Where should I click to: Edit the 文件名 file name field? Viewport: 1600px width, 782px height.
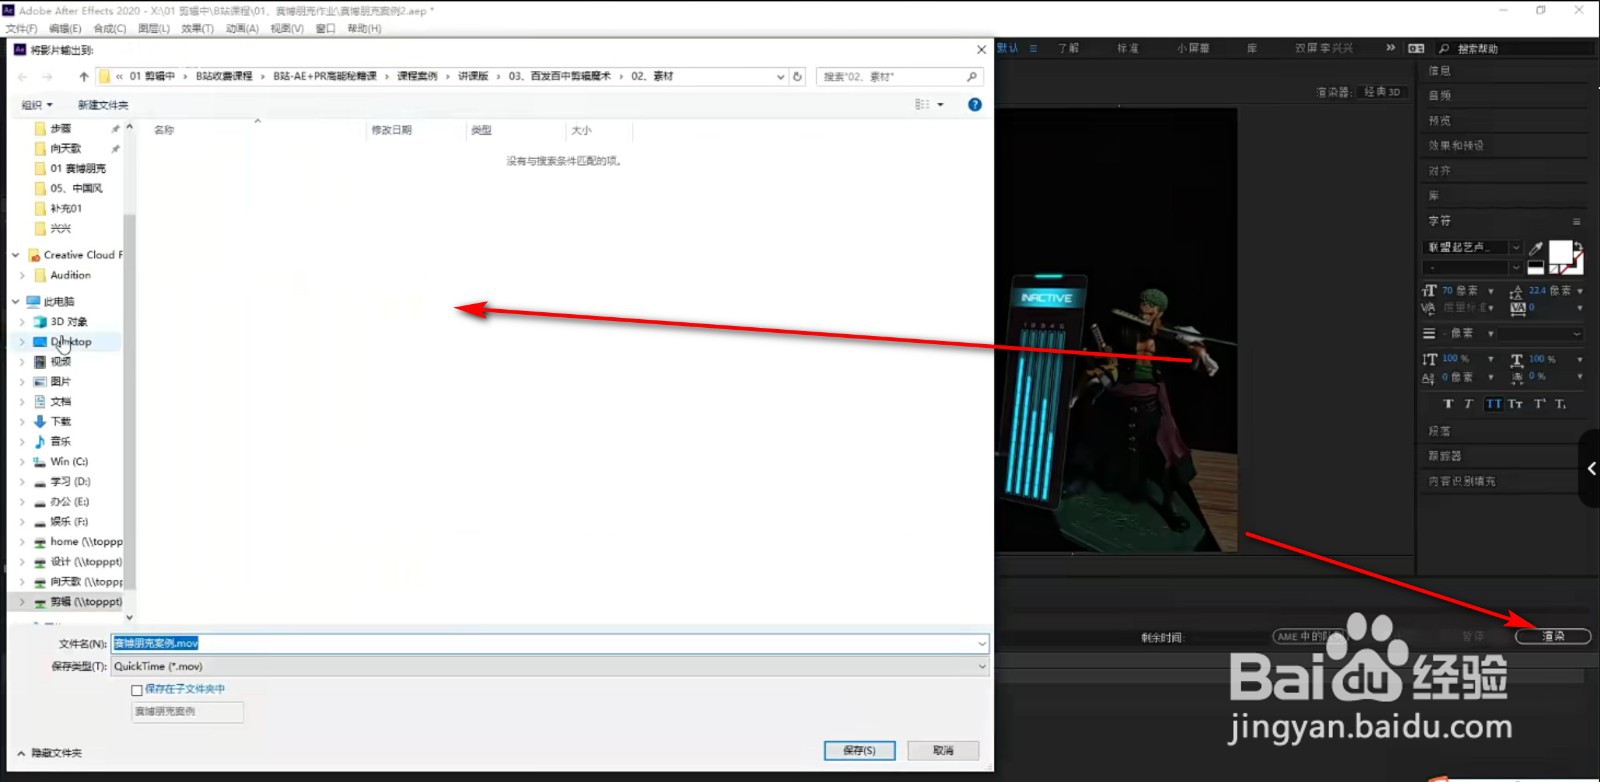[543, 644]
